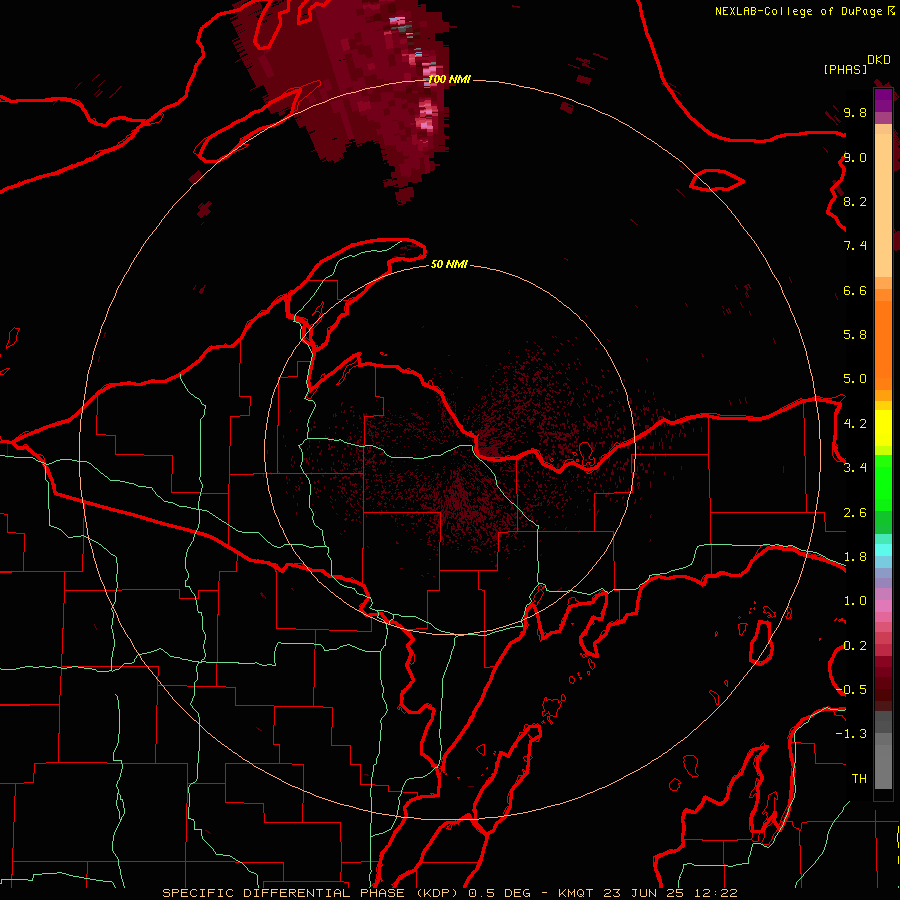Click the 3.4 scale value

coord(855,468)
